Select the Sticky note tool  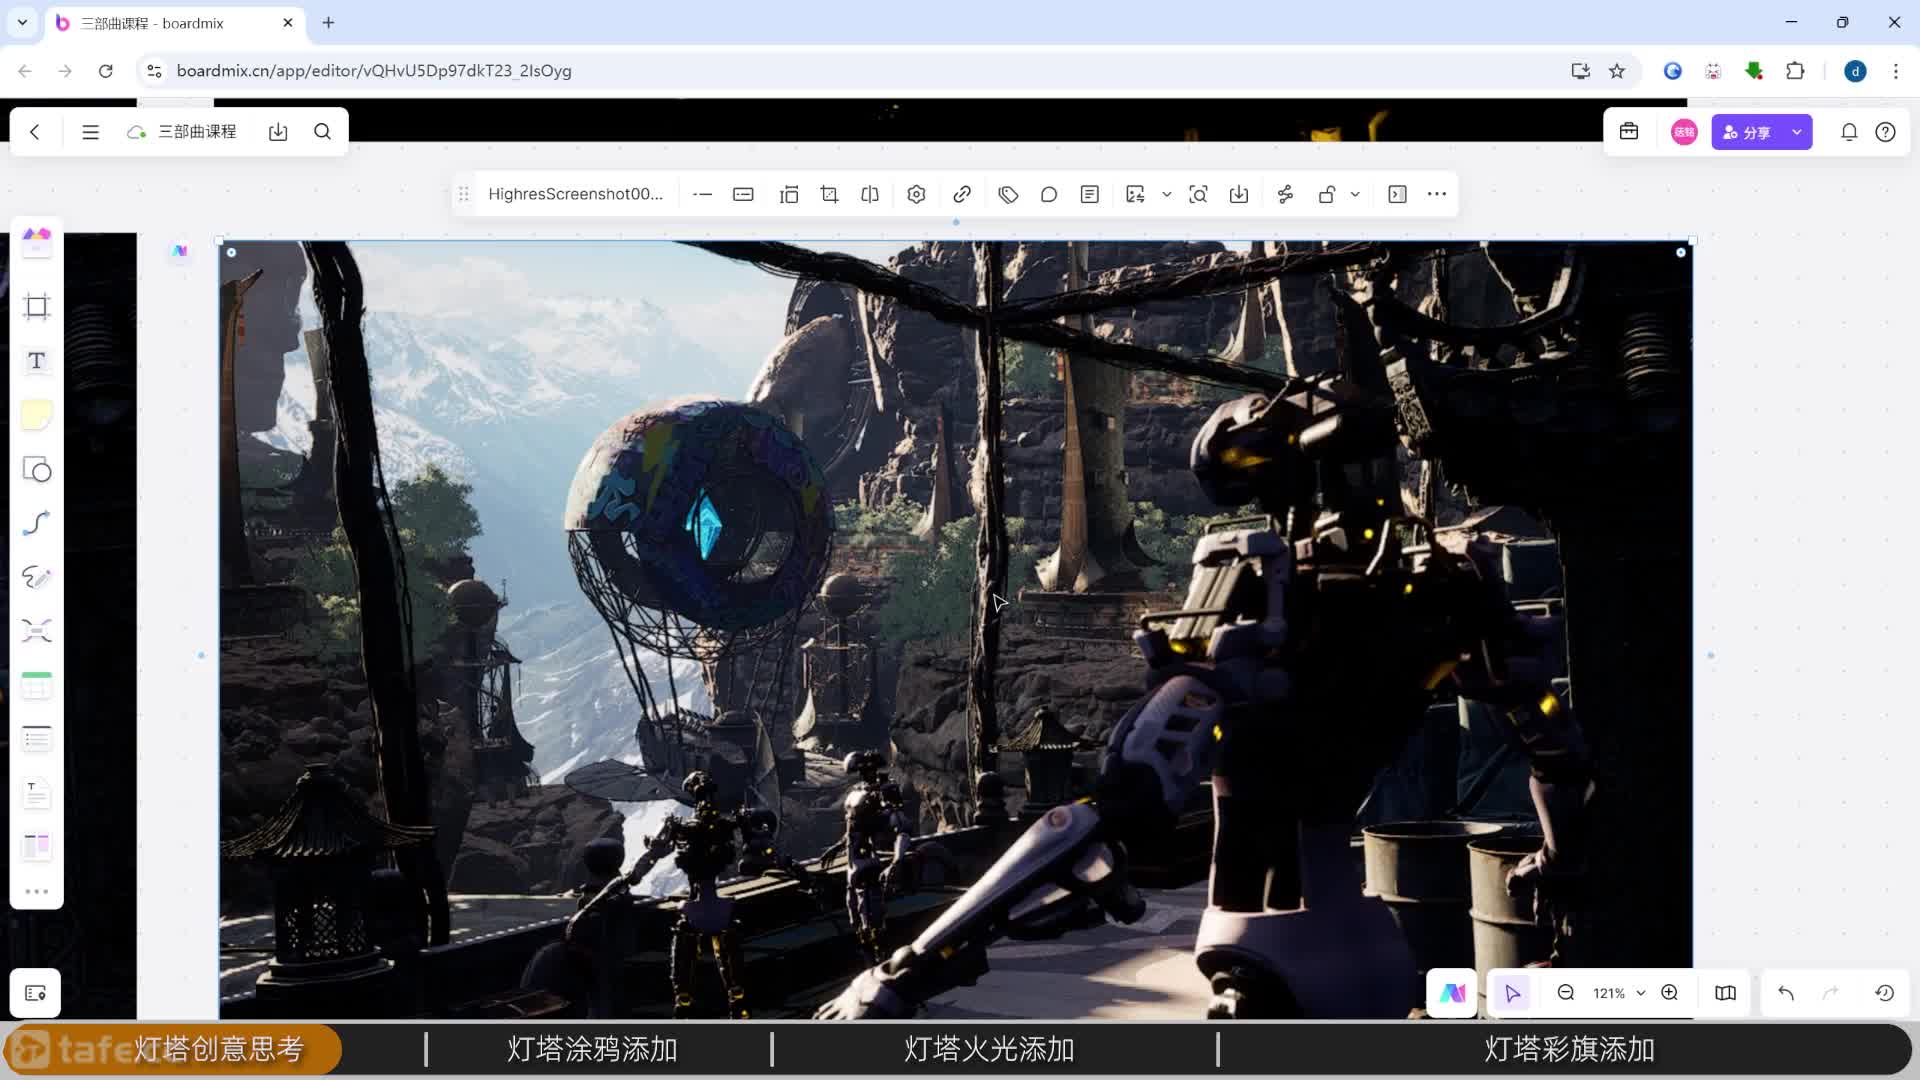pos(37,415)
